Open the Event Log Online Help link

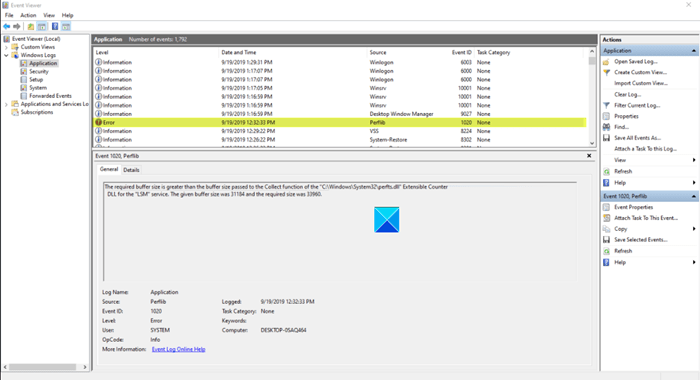(x=179, y=349)
